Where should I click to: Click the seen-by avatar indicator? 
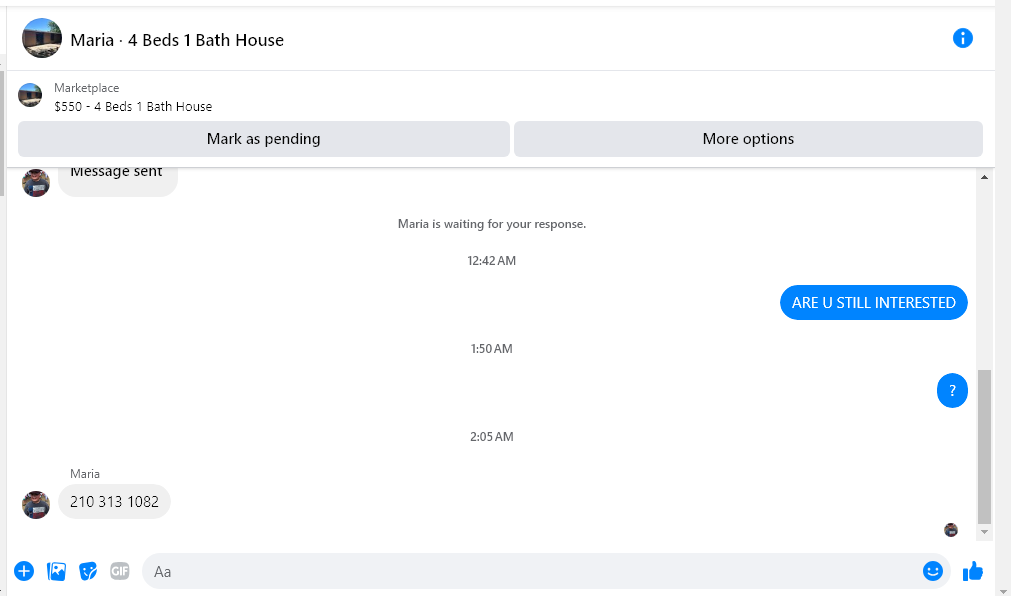[950, 530]
